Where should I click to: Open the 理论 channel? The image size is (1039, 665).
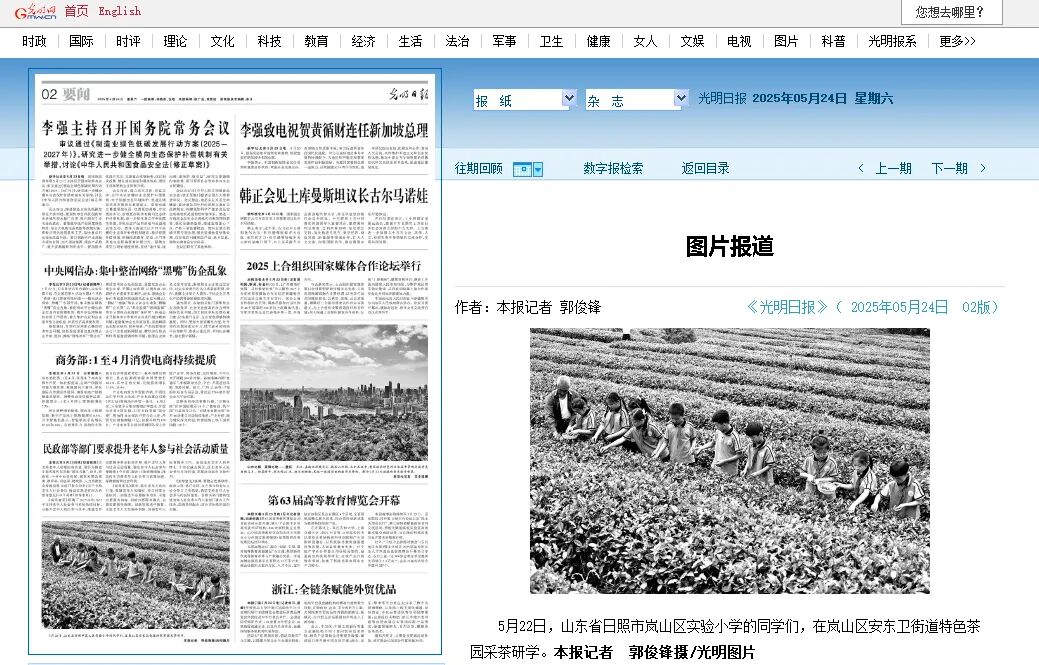pos(175,41)
